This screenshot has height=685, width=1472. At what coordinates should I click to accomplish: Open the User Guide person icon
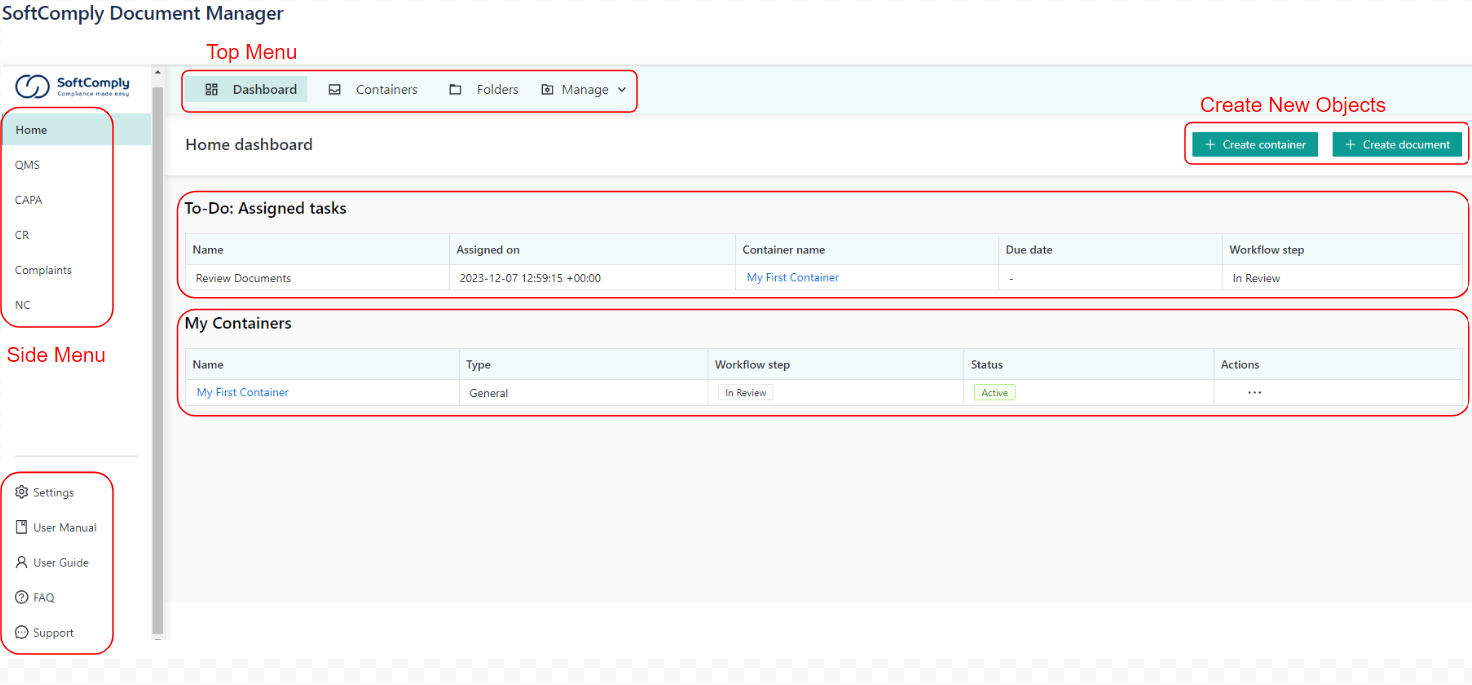coord(21,562)
